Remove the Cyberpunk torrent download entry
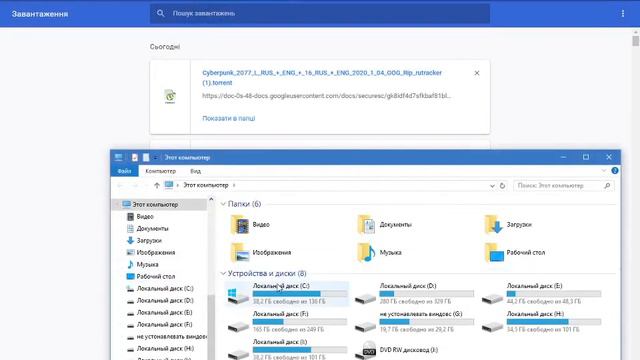Viewport: 640px width, 360px height. [477, 73]
